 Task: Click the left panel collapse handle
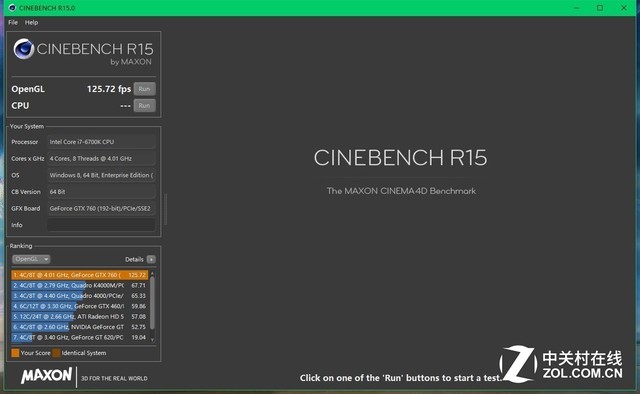pos(165,209)
